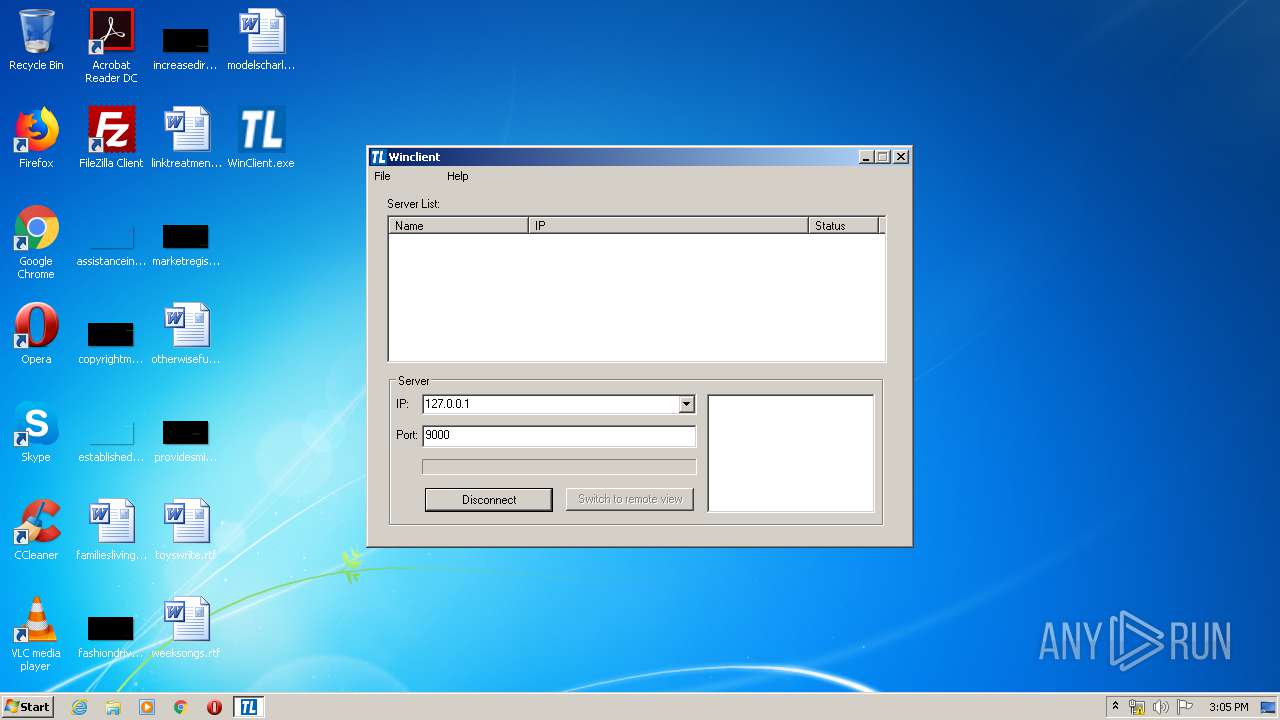Open the Google Chrome desktop shortcut
The width and height of the screenshot is (1280, 720).
(x=36, y=242)
